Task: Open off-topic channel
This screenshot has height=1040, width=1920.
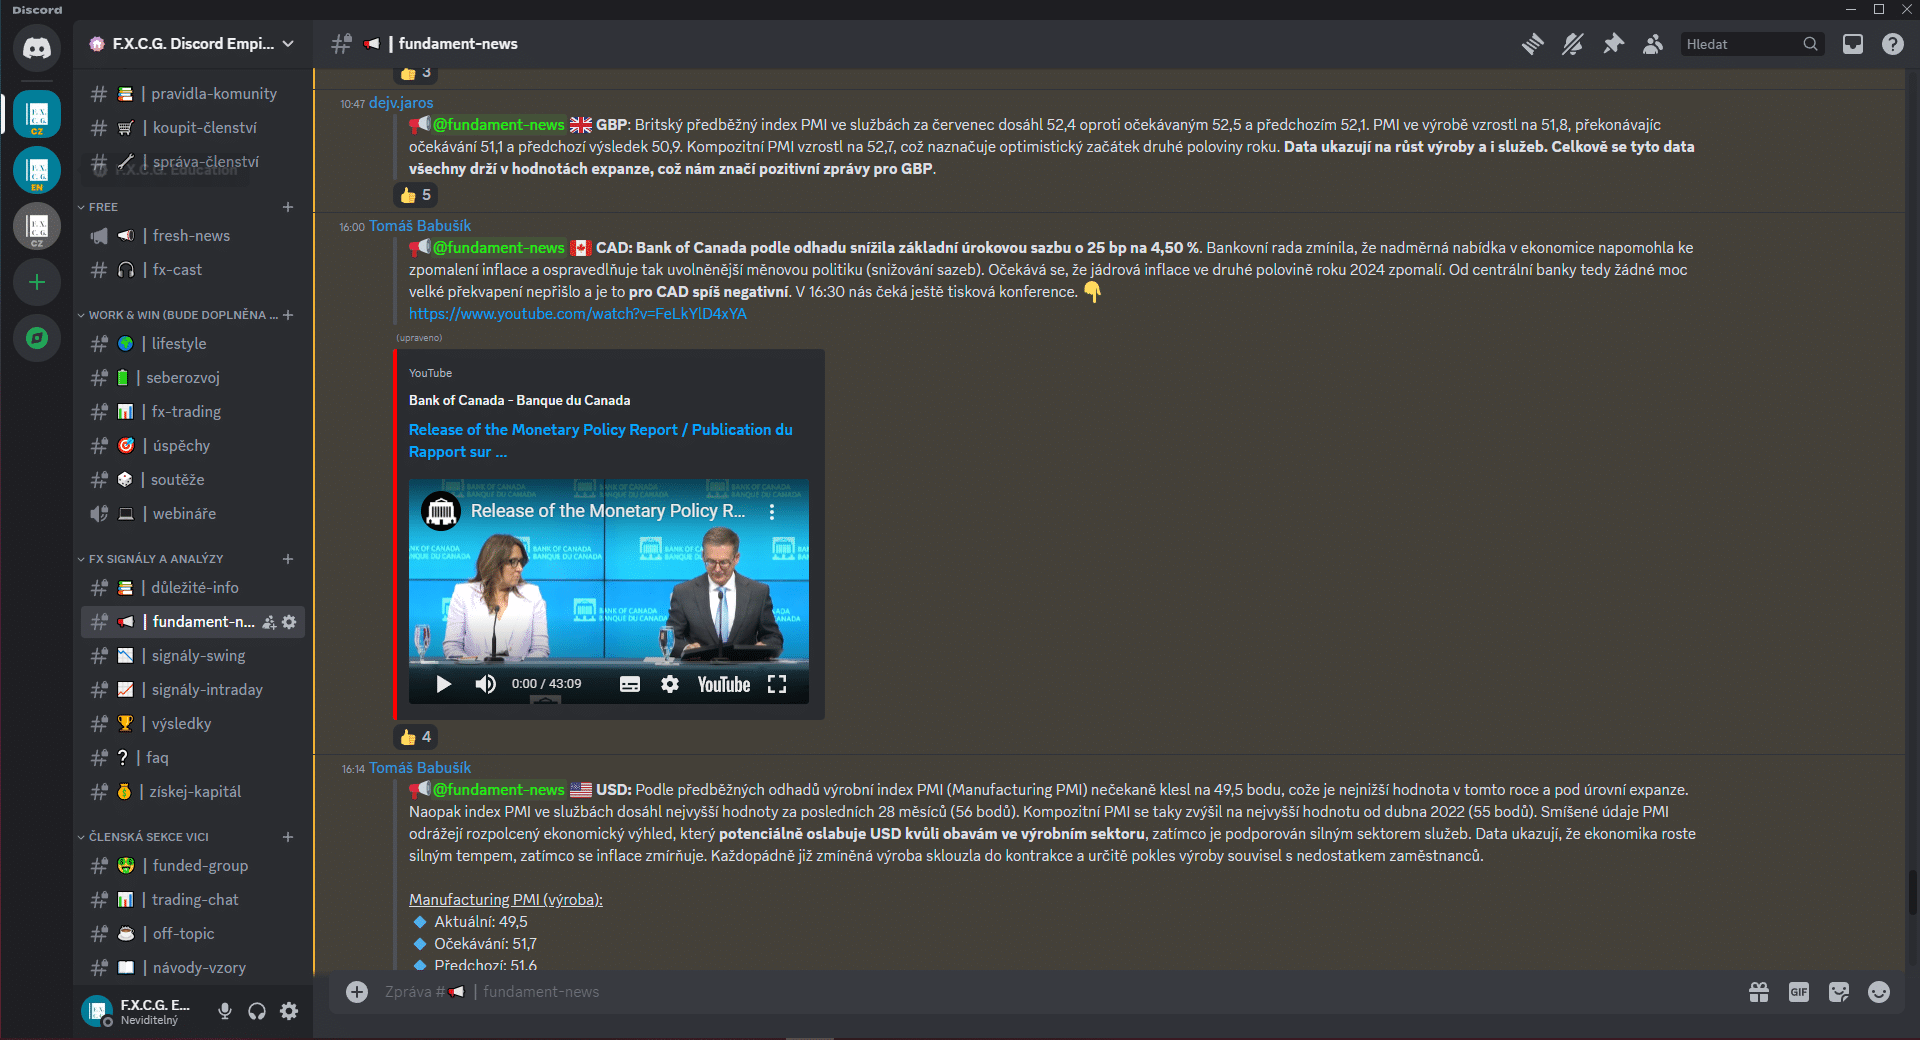Action: 193,934
